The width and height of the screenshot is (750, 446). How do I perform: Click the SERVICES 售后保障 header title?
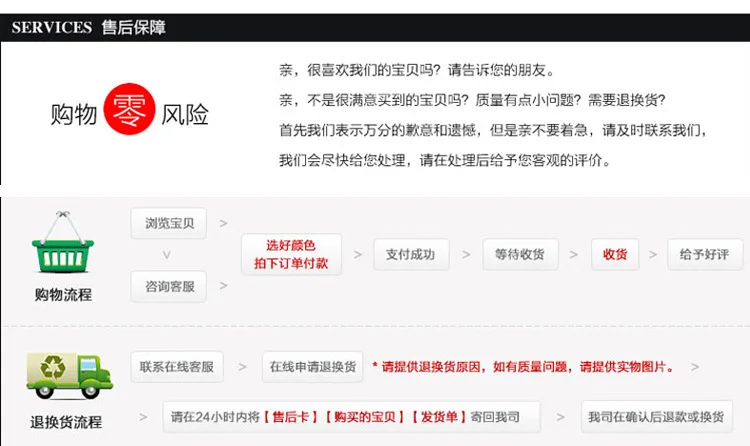88,27
